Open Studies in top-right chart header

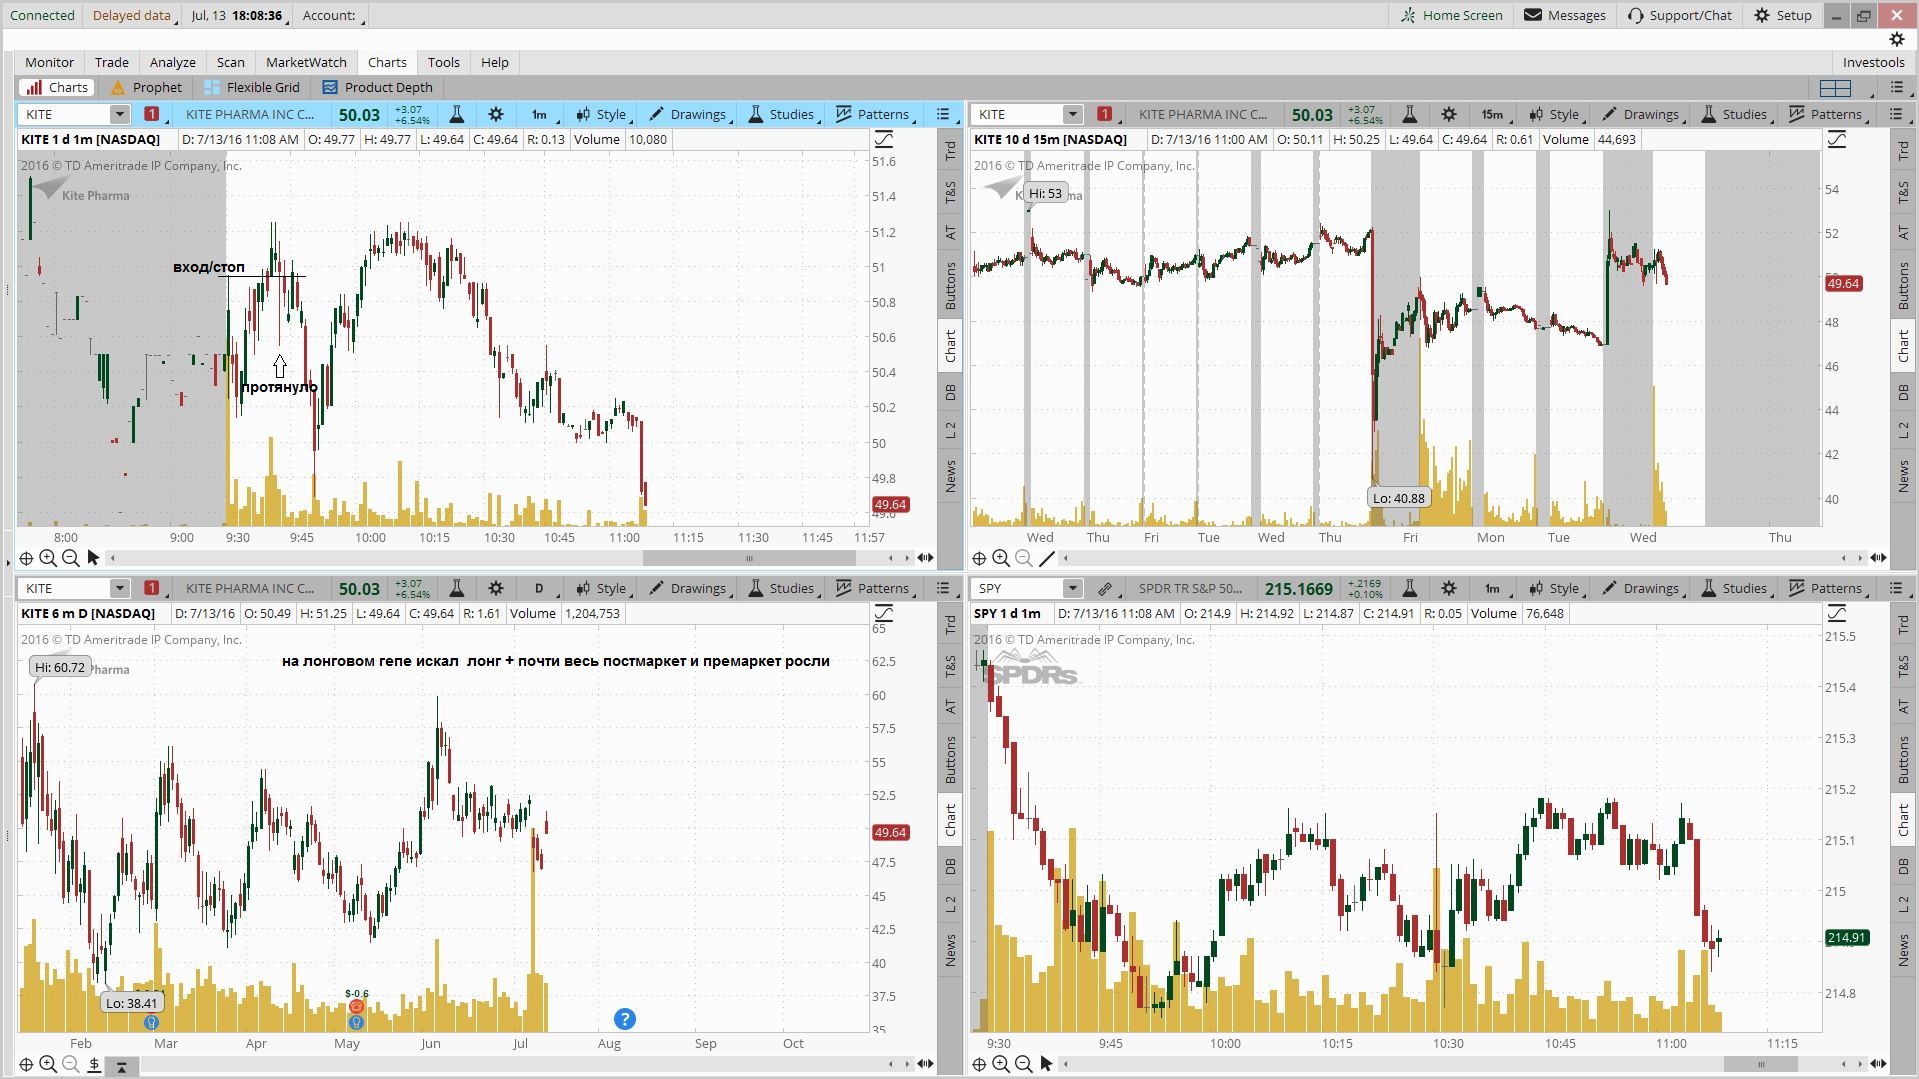point(1735,114)
